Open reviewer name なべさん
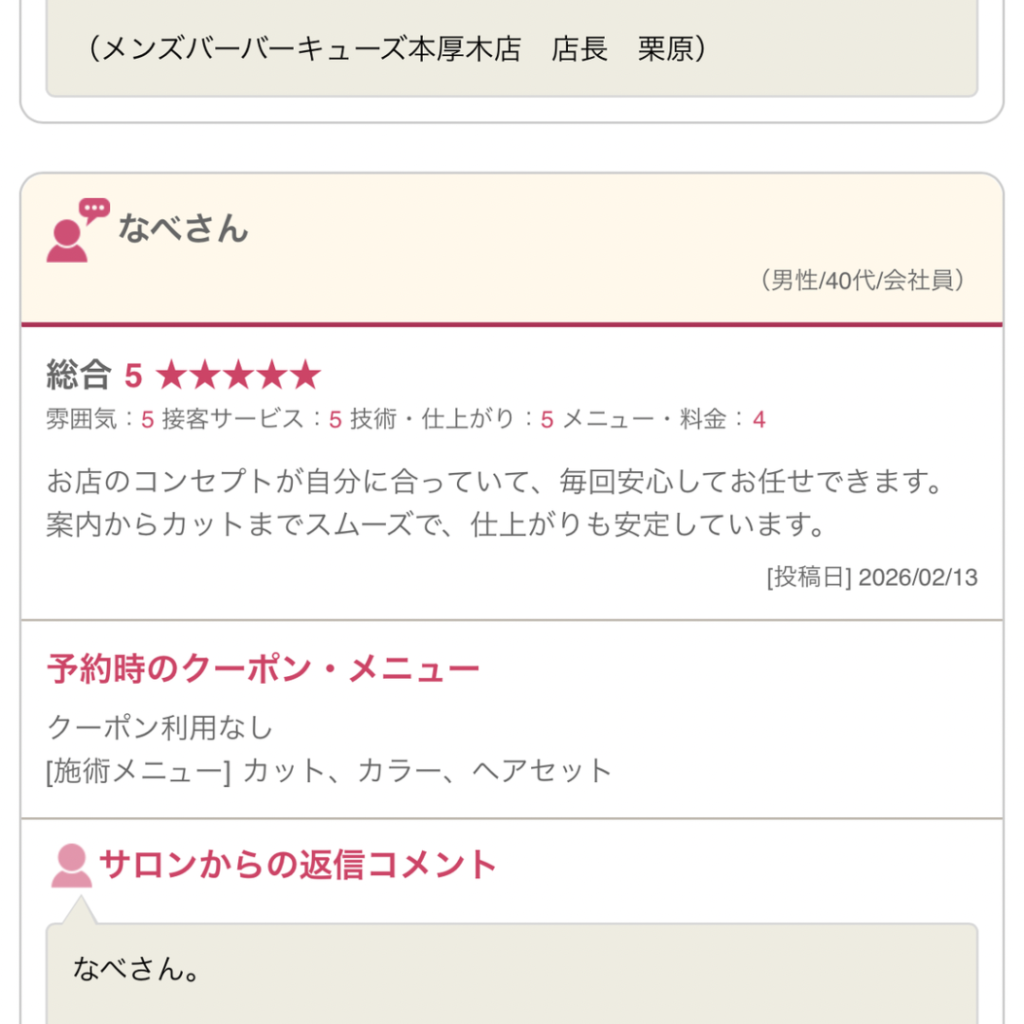Screen dimensions: 1024x1024 [183, 229]
